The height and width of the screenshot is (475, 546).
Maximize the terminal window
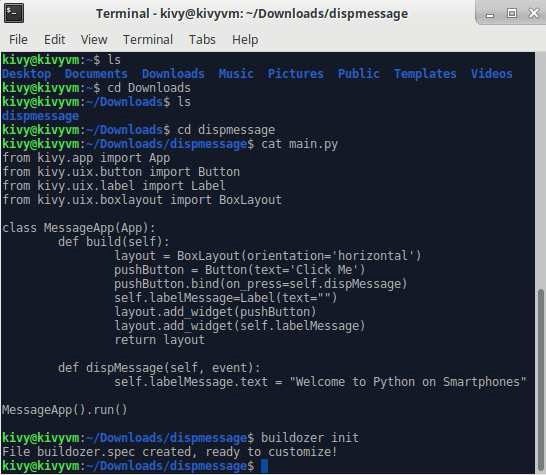click(512, 13)
